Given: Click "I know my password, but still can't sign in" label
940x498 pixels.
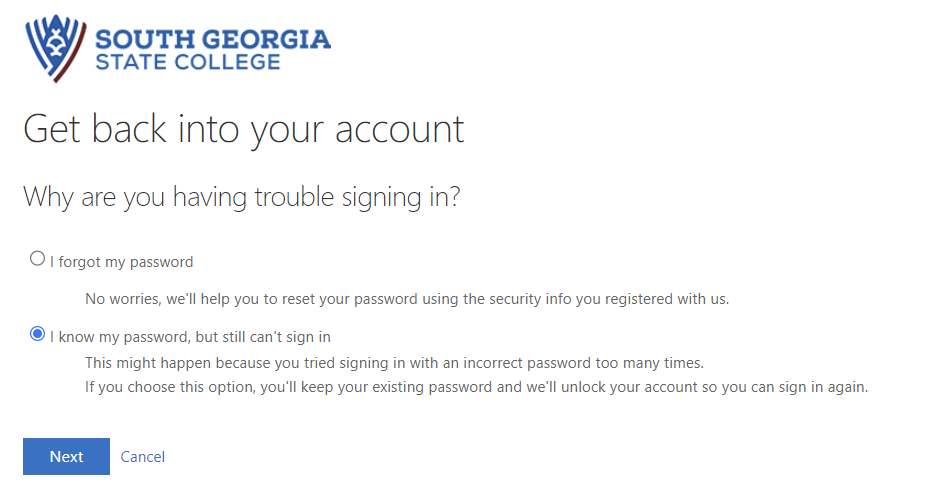Looking at the screenshot, I should pyautogui.click(x=190, y=337).
